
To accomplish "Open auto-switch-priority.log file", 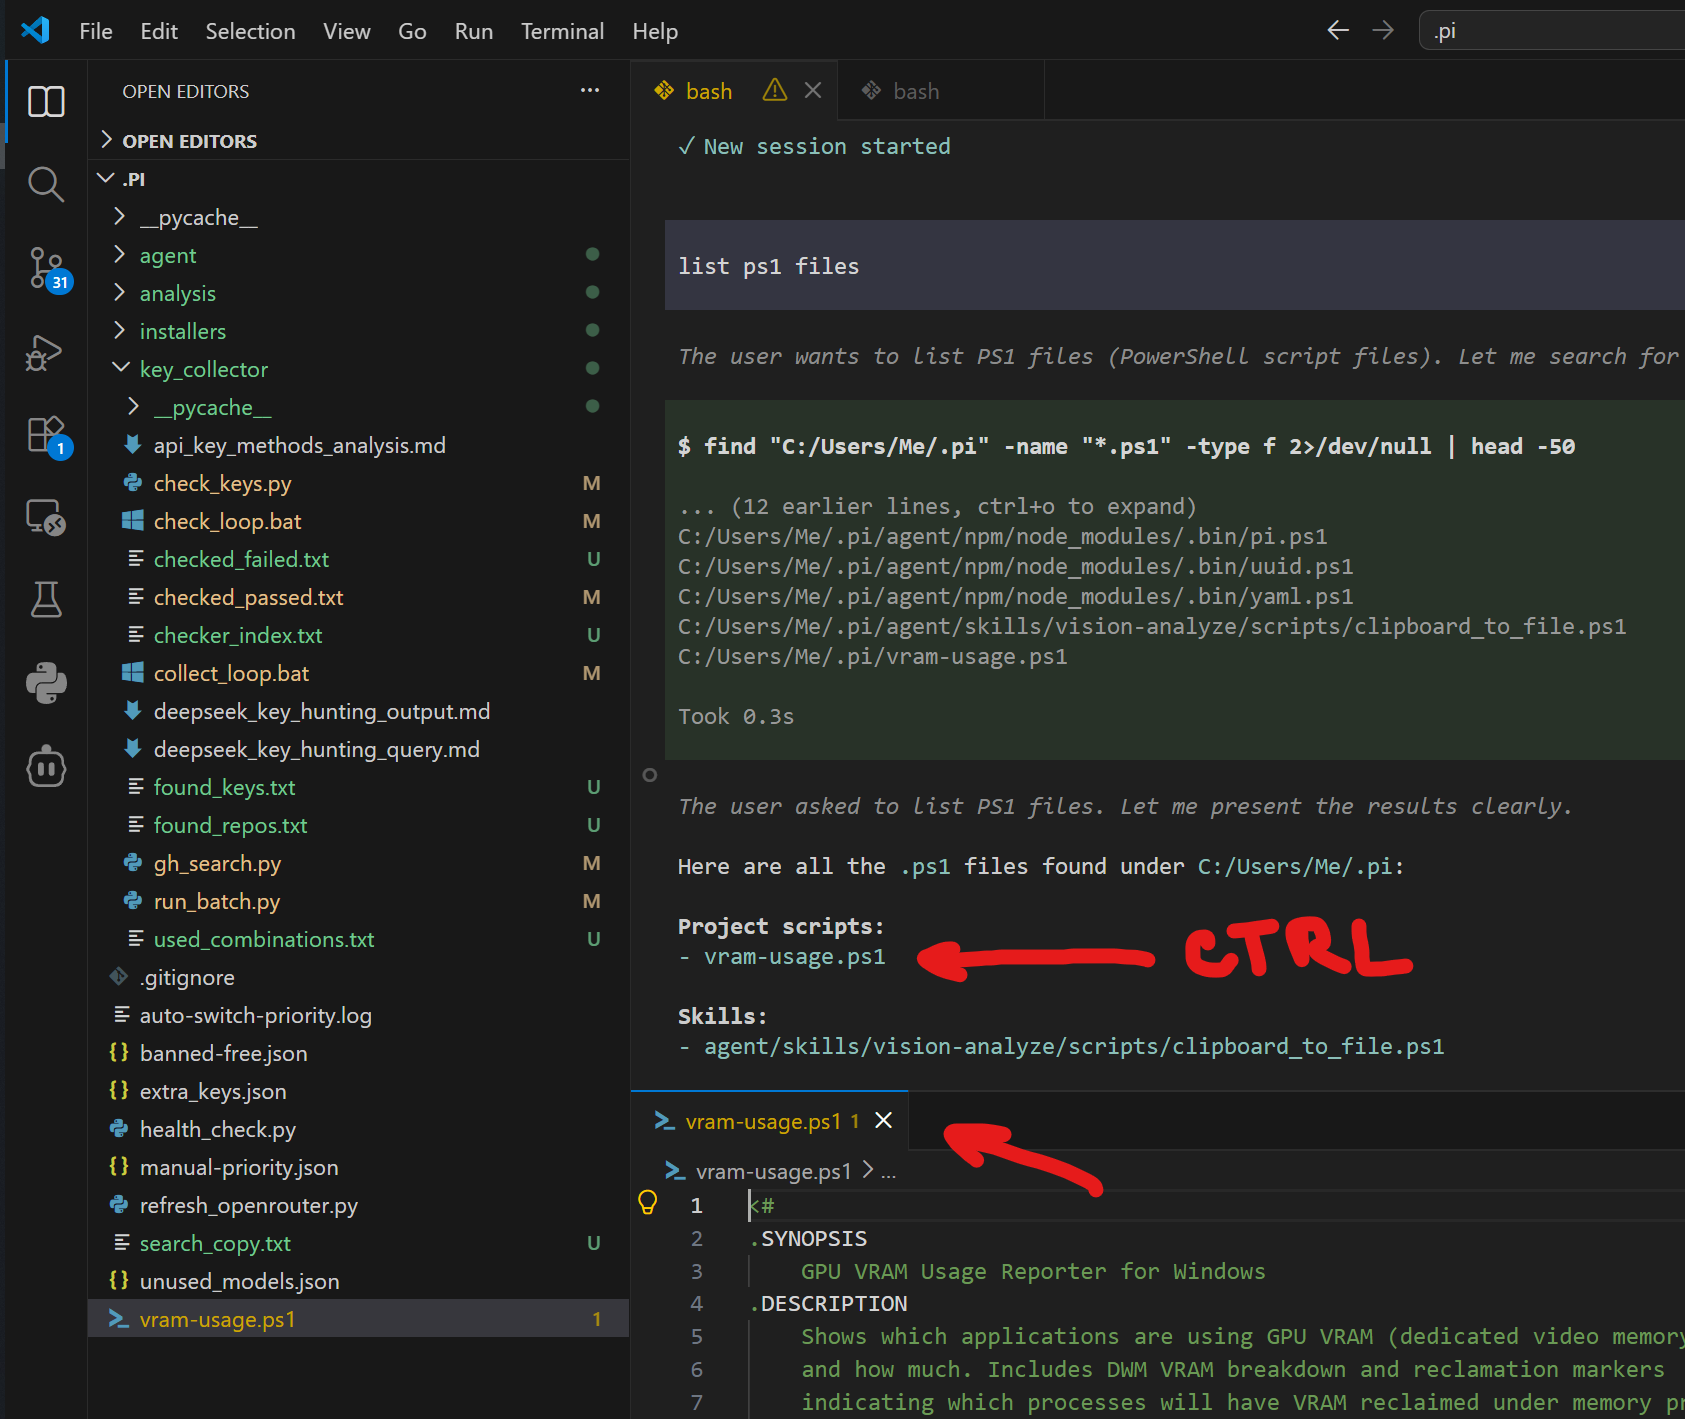I will click(358, 1015).
